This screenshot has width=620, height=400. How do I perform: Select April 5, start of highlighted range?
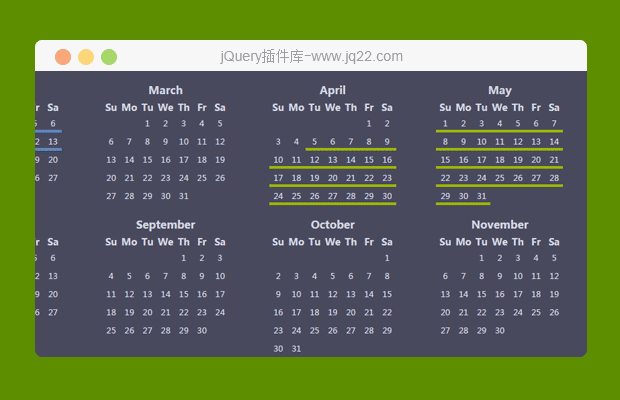(x=314, y=142)
